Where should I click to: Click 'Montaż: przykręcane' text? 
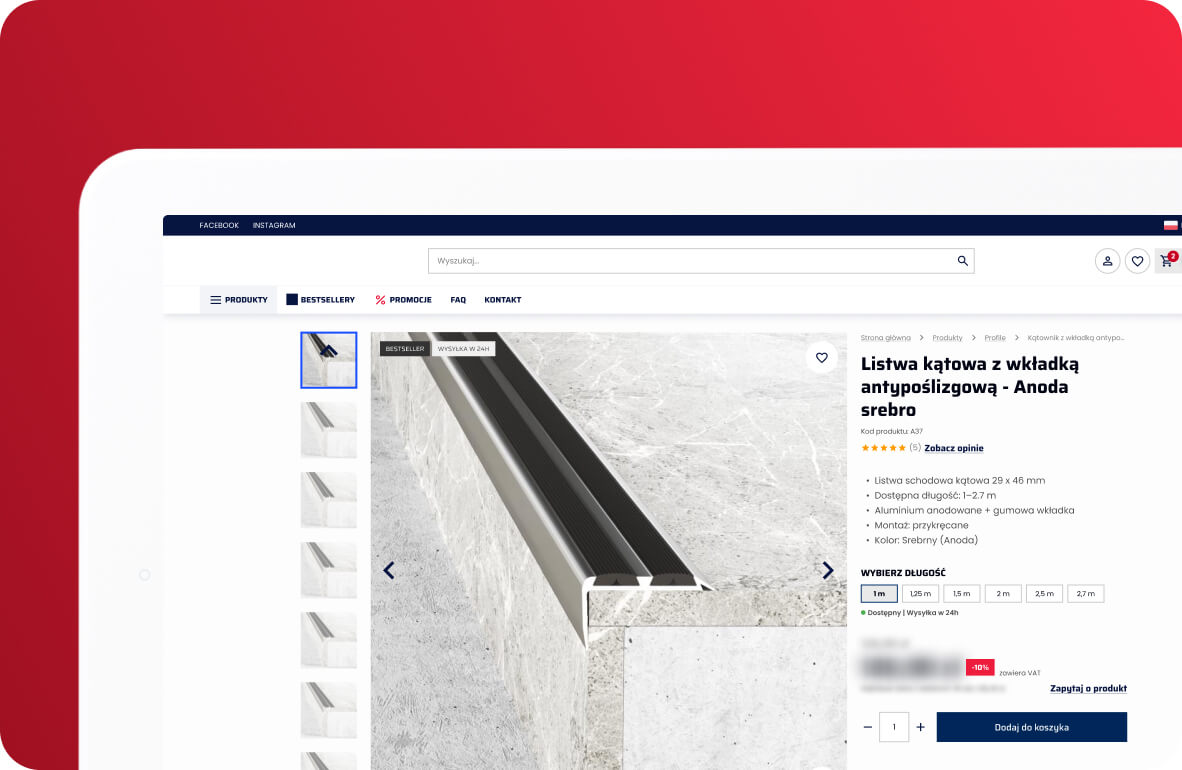click(921, 526)
